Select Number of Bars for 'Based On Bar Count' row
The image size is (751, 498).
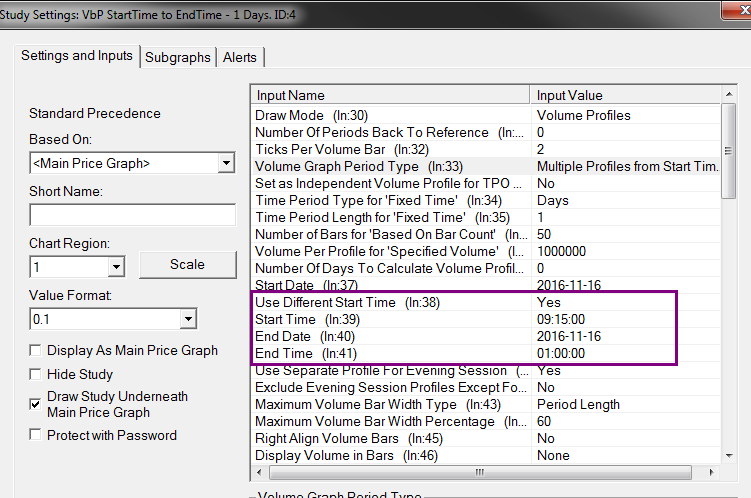coord(486,234)
